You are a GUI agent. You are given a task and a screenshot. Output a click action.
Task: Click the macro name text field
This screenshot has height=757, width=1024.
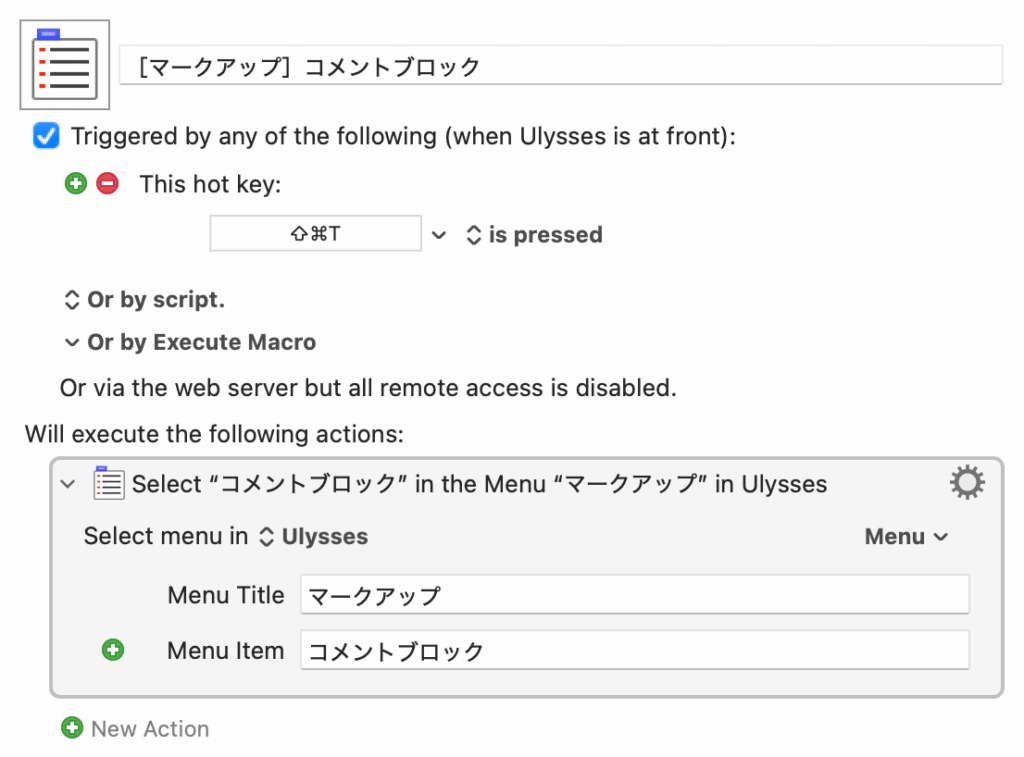560,67
